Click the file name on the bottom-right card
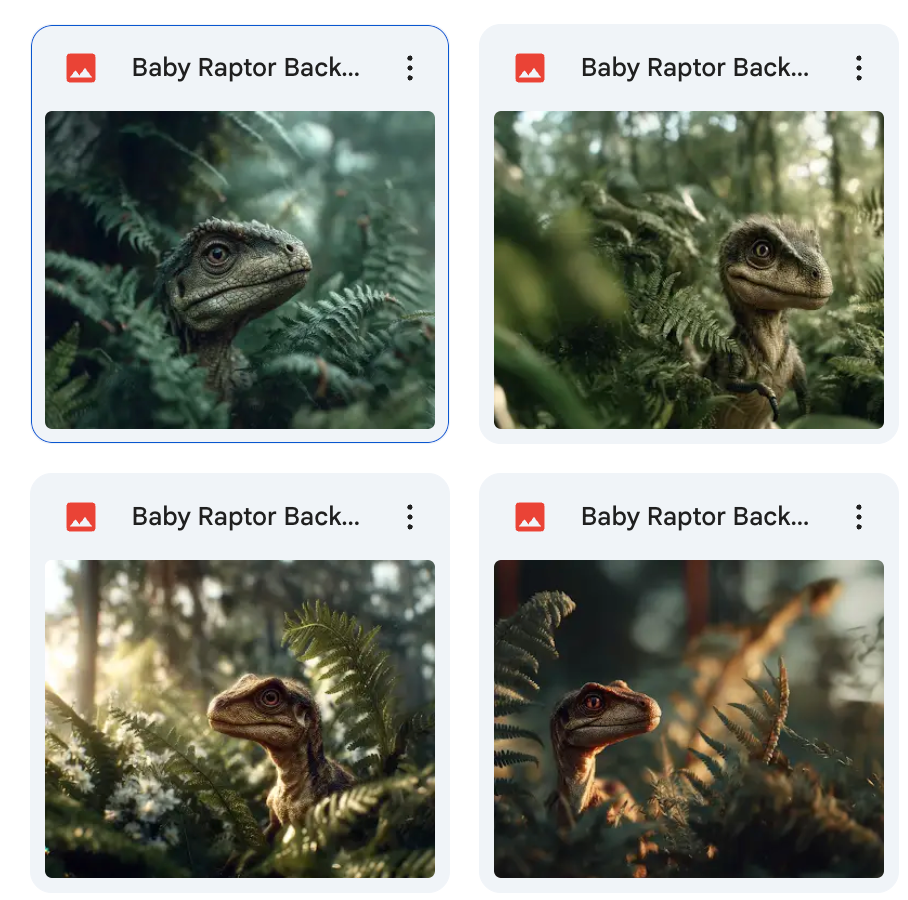The height and width of the screenshot is (900, 908). coord(695,517)
